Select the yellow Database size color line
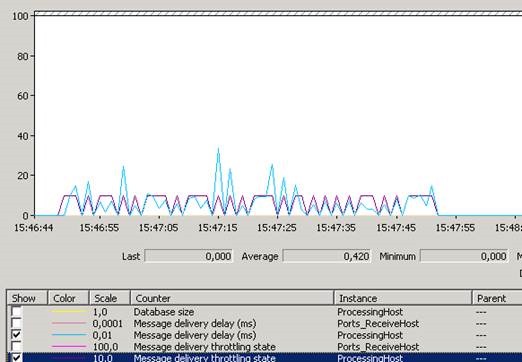 pyautogui.click(x=68, y=312)
